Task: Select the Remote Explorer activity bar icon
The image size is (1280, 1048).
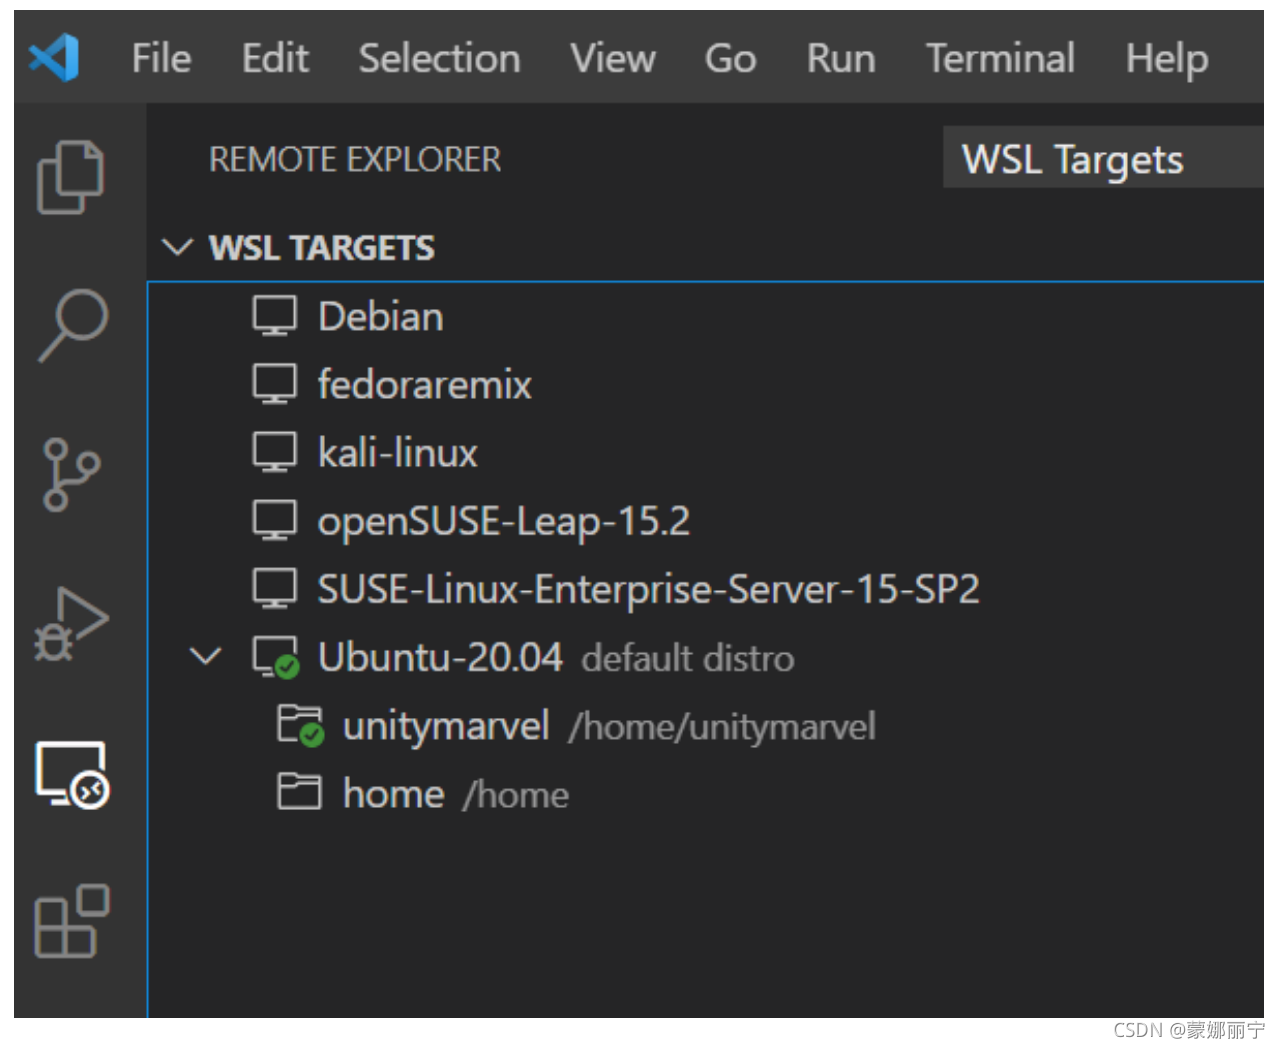Action: (72, 774)
